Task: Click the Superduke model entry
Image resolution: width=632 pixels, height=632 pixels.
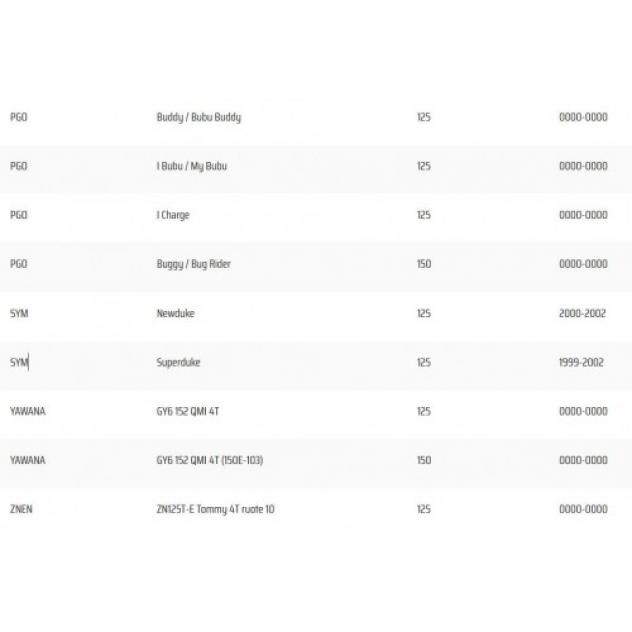Action: 178,362
